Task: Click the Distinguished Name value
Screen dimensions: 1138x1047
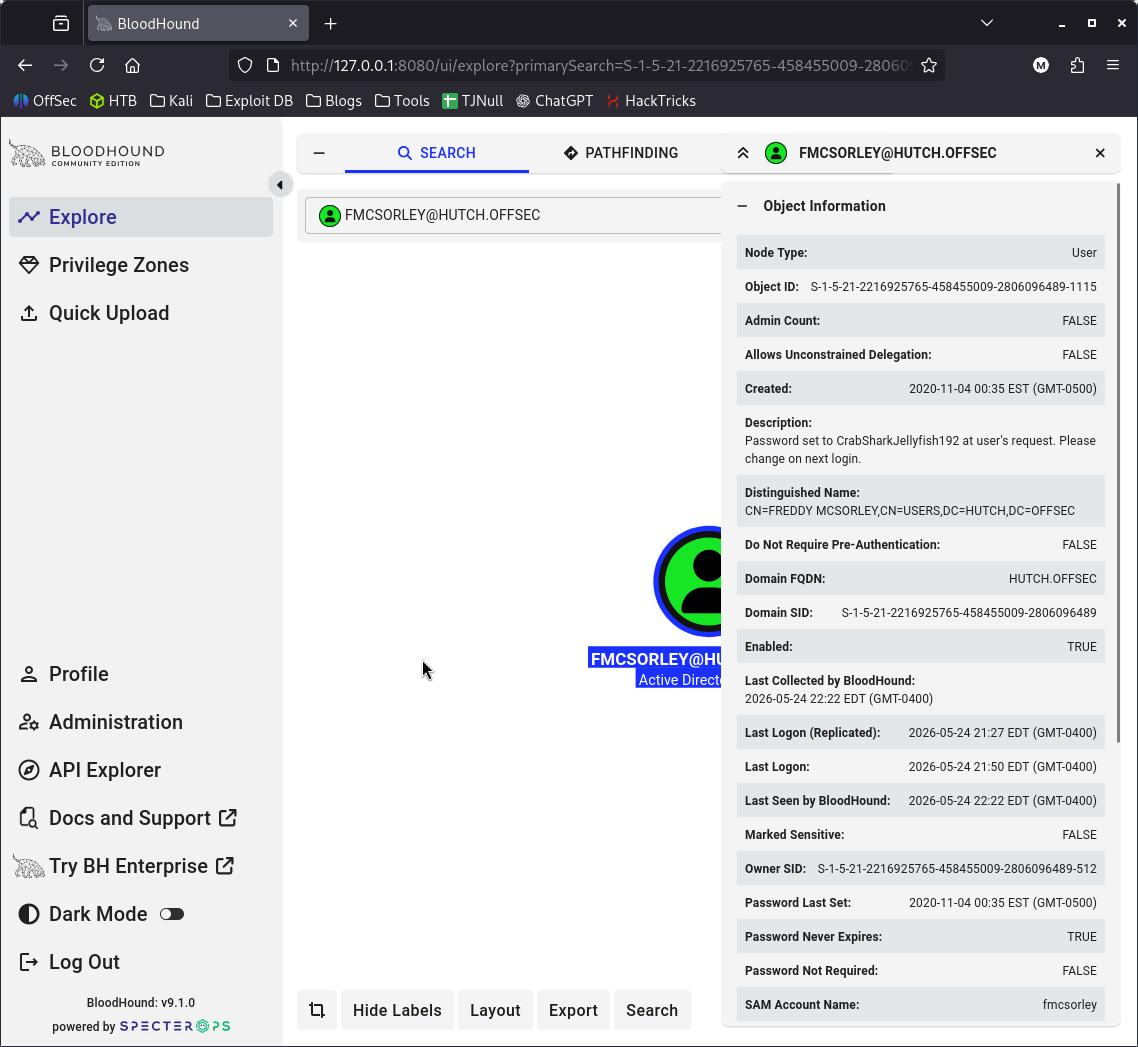Action: (x=909, y=511)
